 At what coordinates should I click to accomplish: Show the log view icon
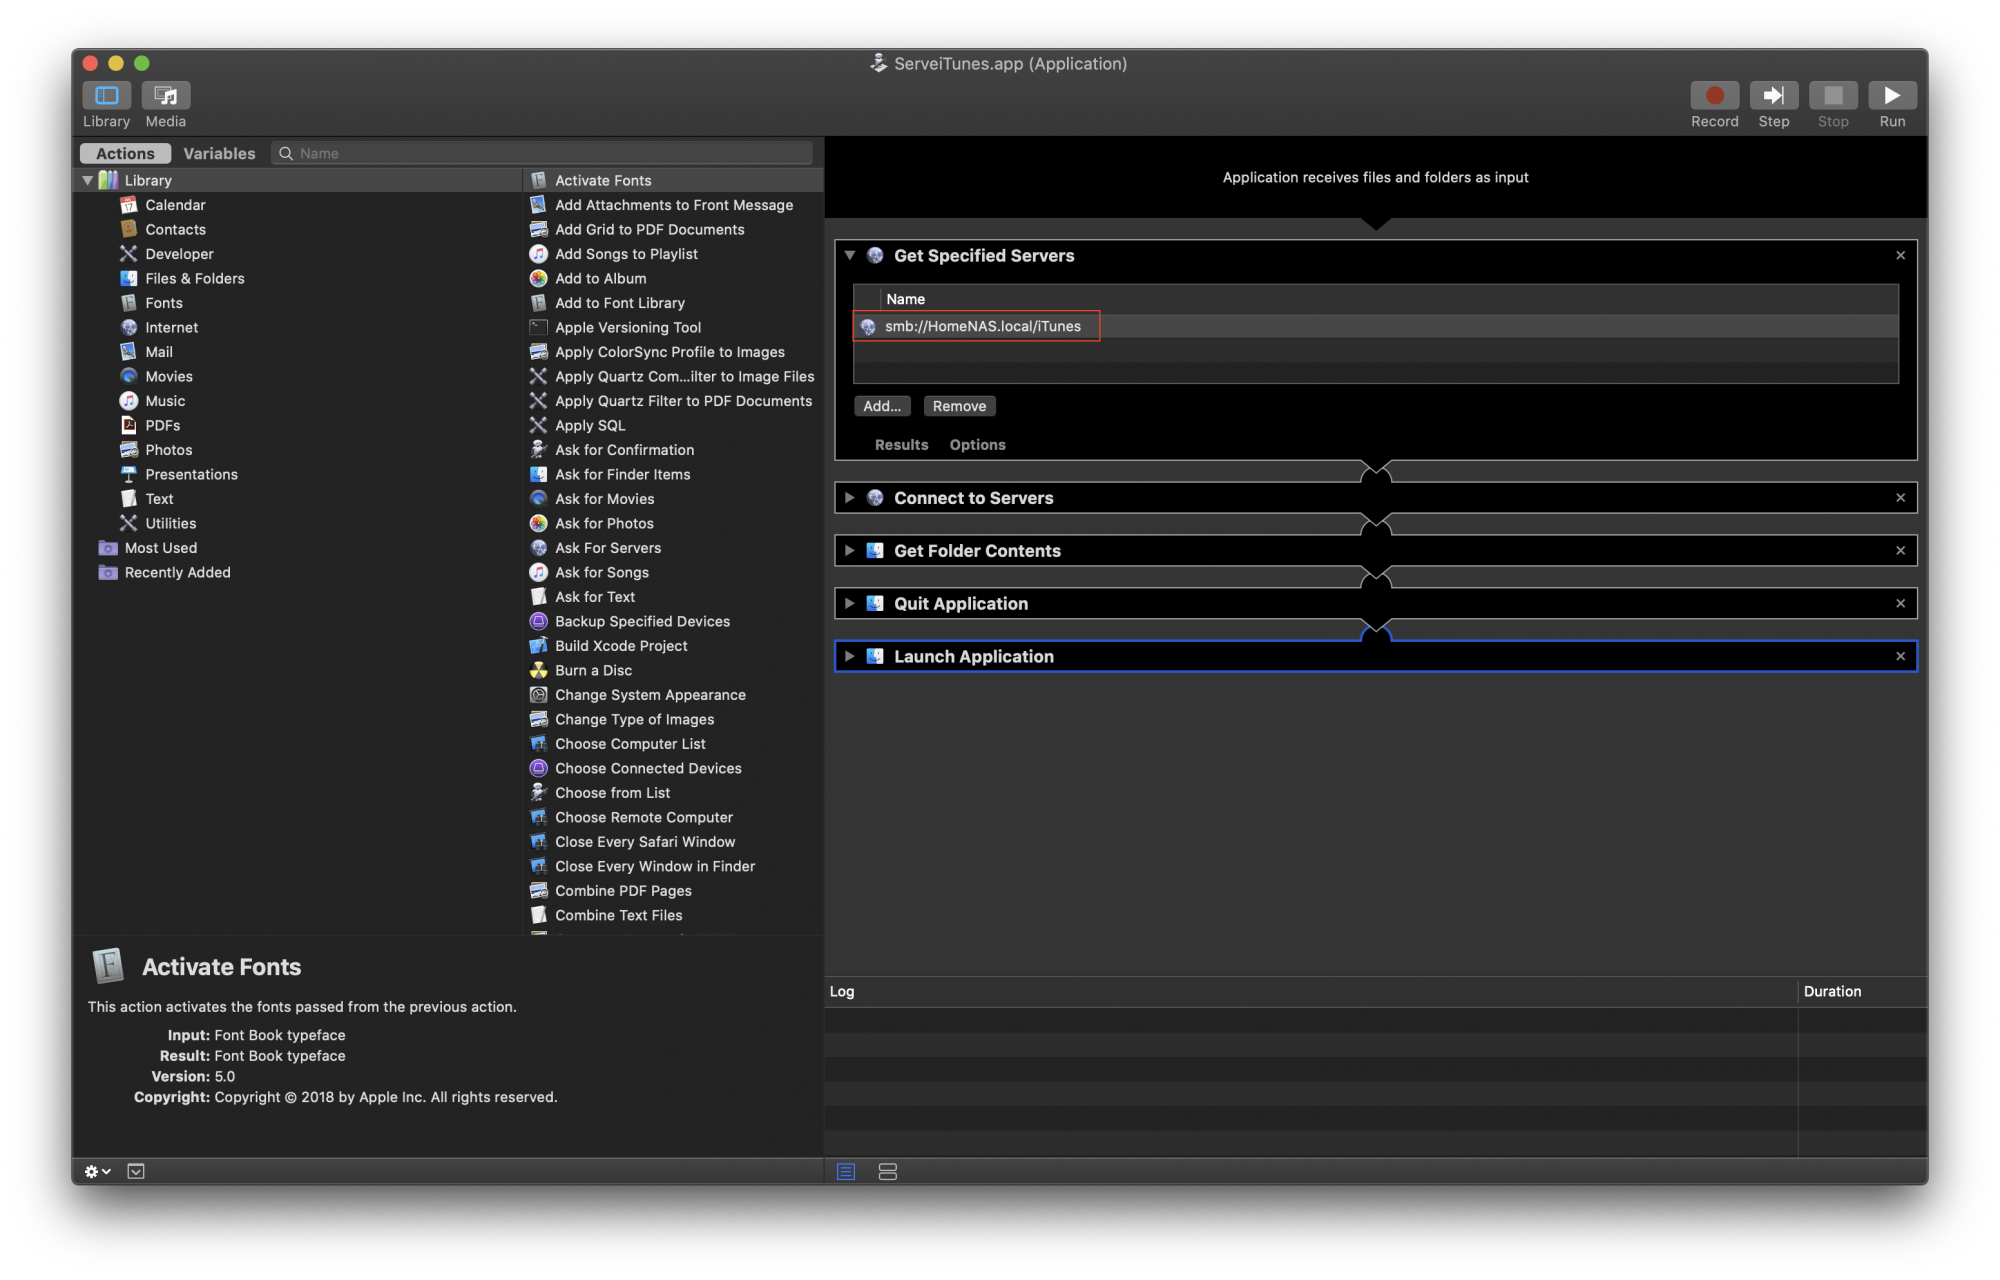846,1171
